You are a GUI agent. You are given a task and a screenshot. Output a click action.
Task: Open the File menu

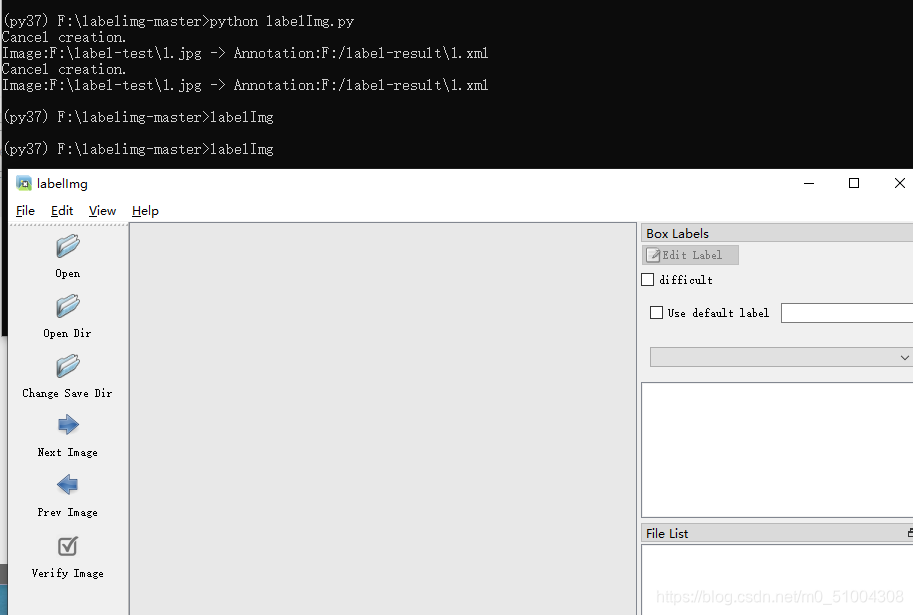tap(26, 211)
